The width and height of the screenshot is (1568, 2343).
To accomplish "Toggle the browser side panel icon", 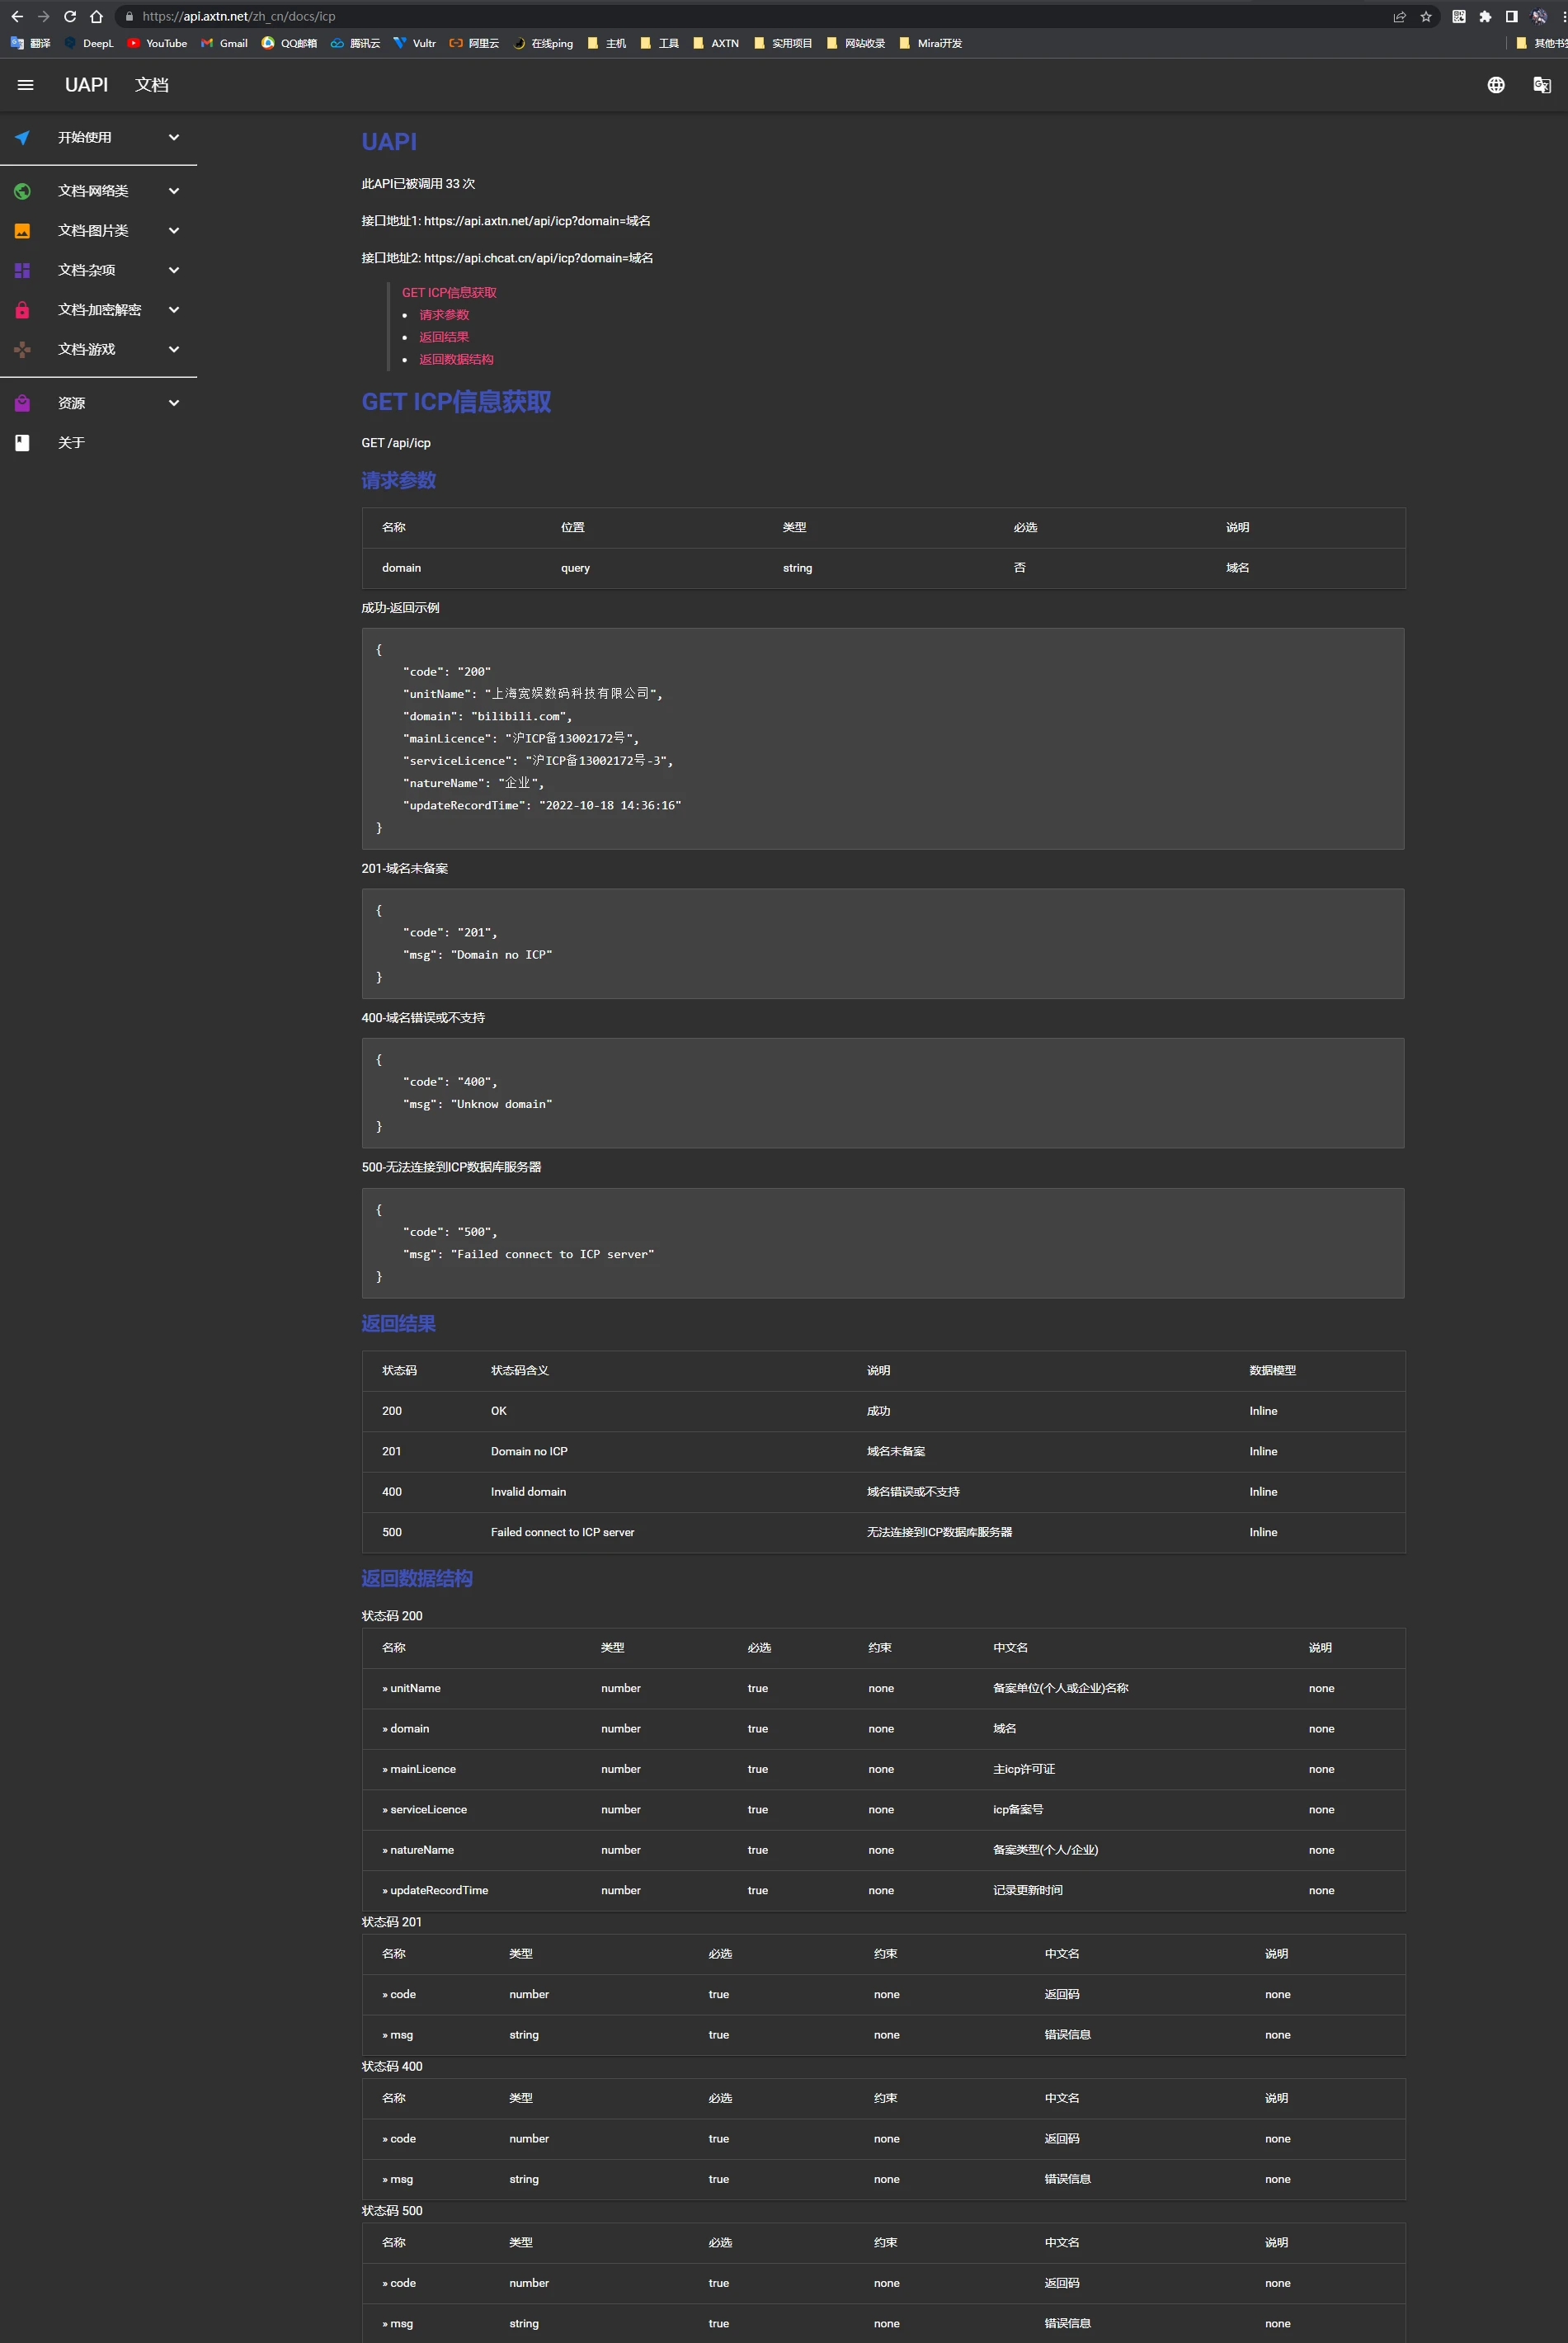I will [1511, 16].
